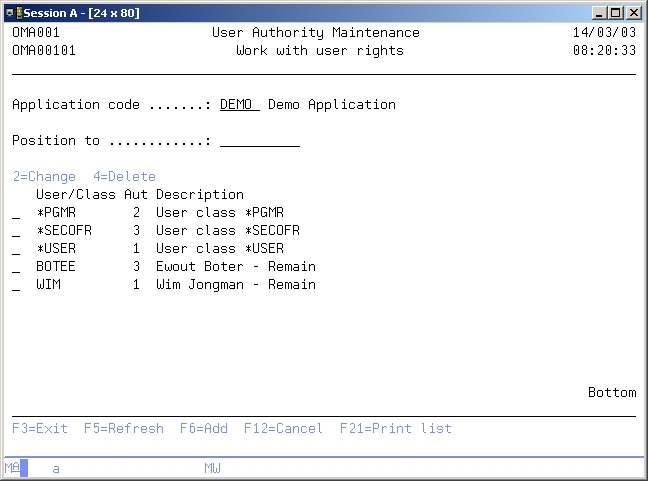Click F12=Cancel function key

click(x=283, y=429)
